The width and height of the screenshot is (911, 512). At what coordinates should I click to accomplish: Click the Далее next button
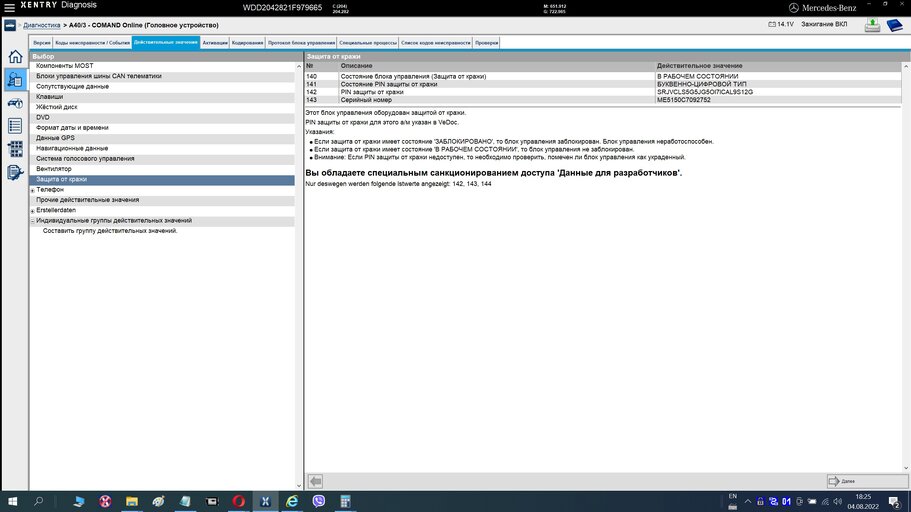pos(867,481)
